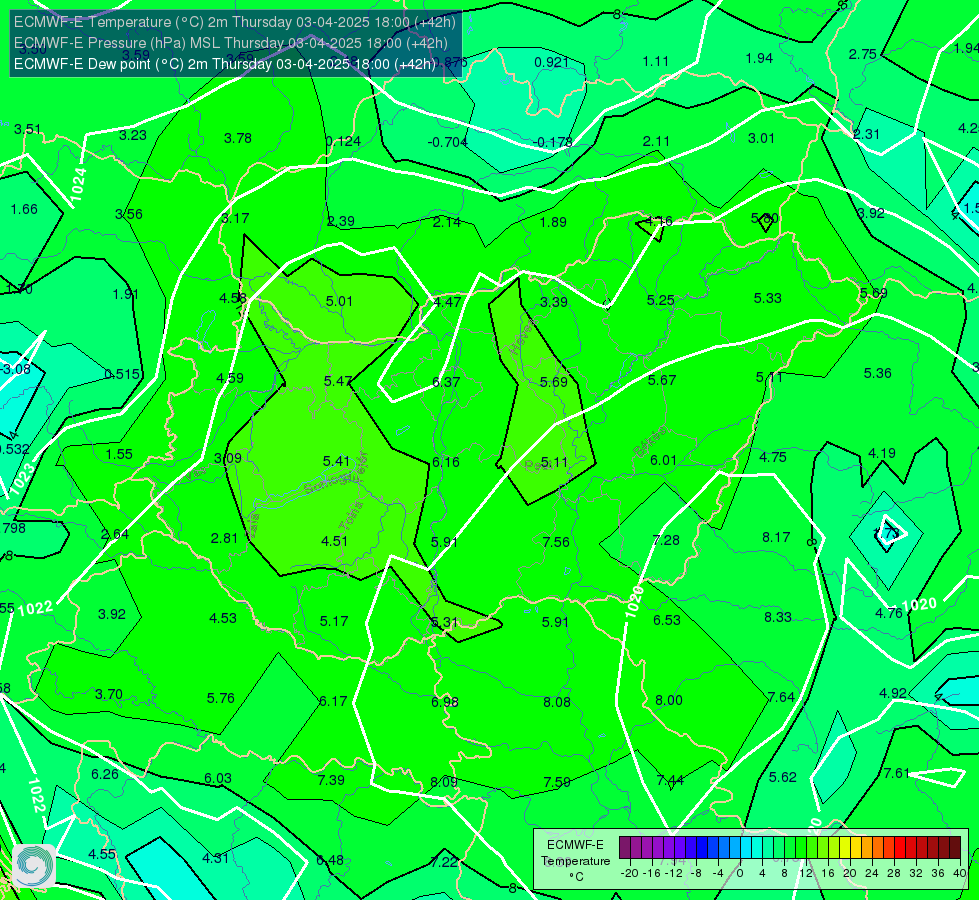Click the dew point value 5.31
Viewport: 979px width, 900px height.
pos(445,623)
